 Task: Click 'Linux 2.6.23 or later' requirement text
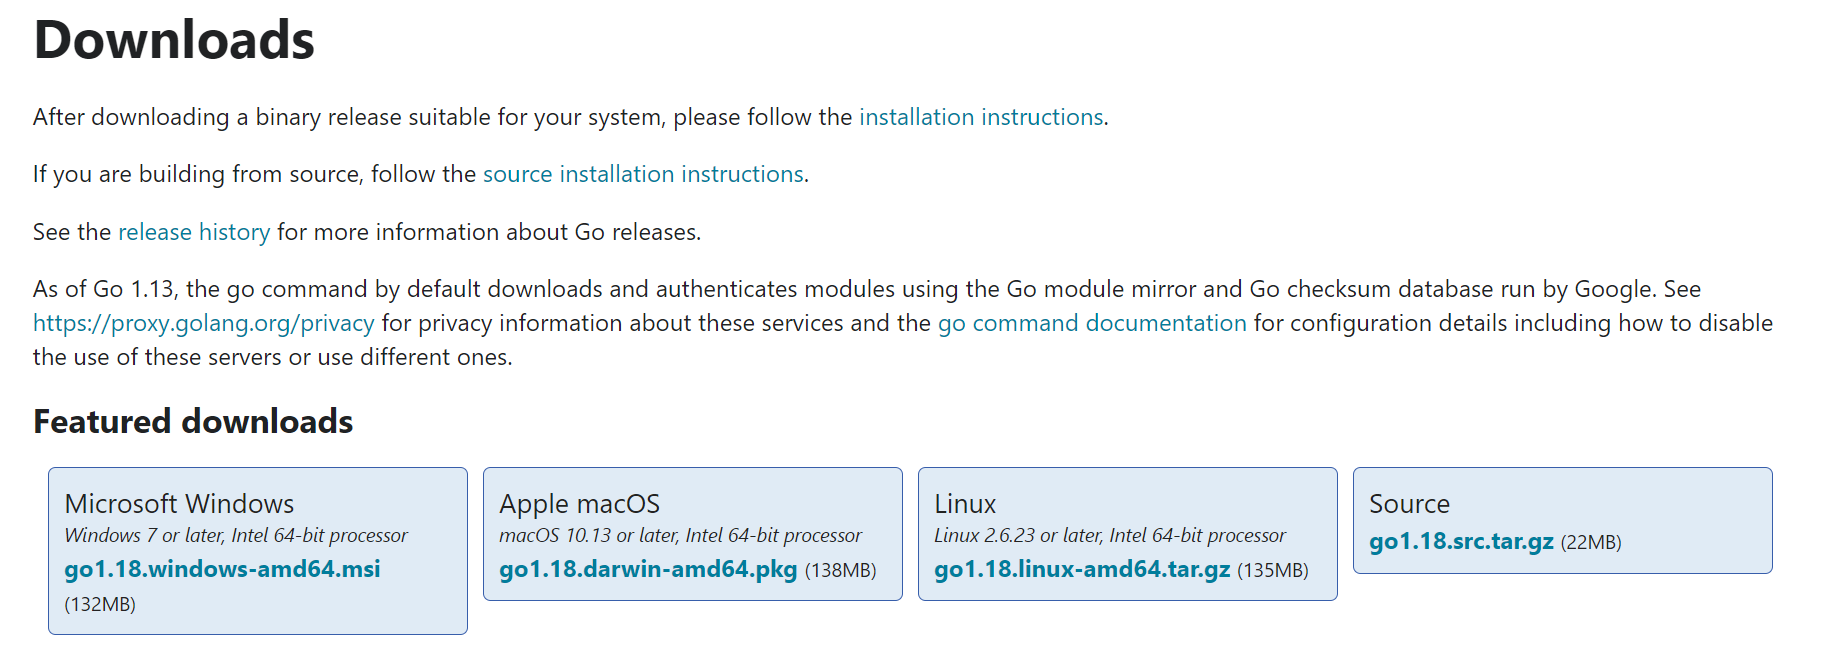(x=1110, y=535)
